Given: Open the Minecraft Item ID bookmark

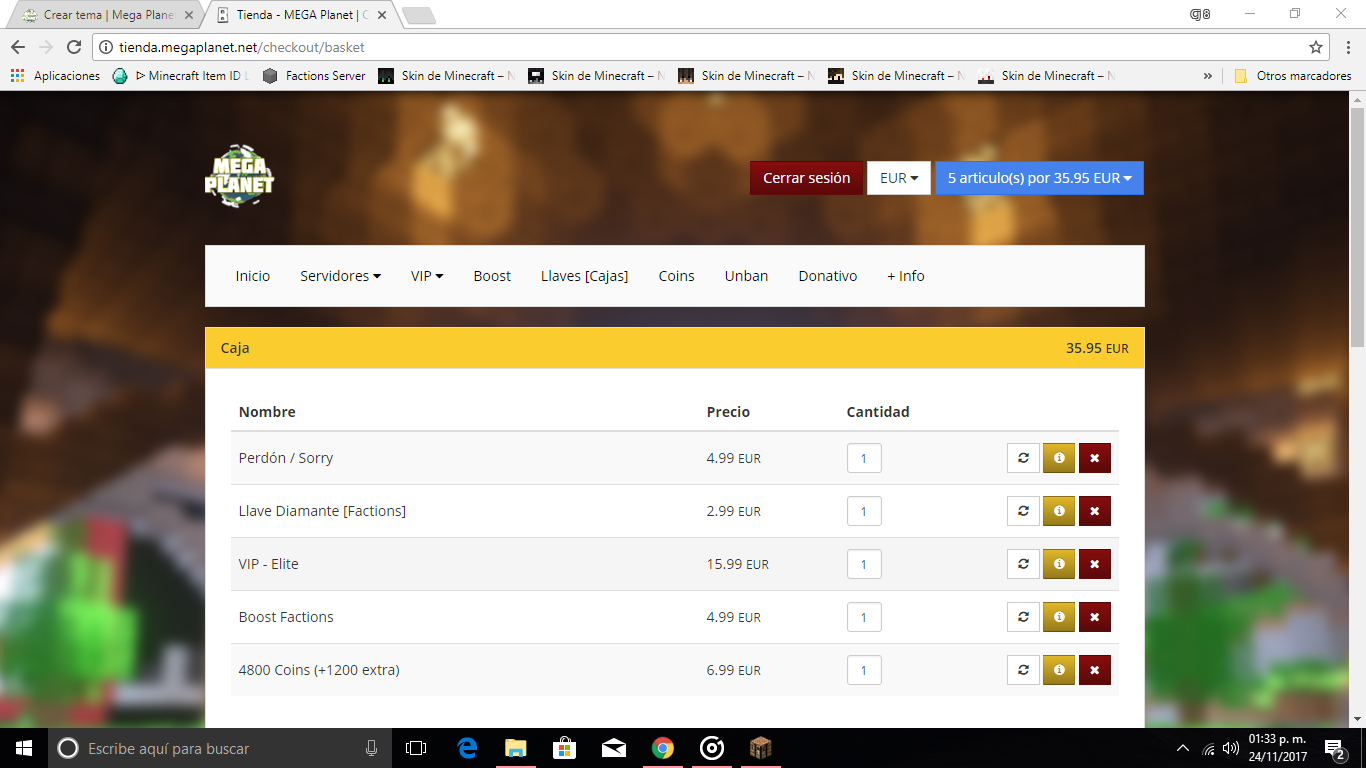Looking at the screenshot, I should click(x=181, y=76).
